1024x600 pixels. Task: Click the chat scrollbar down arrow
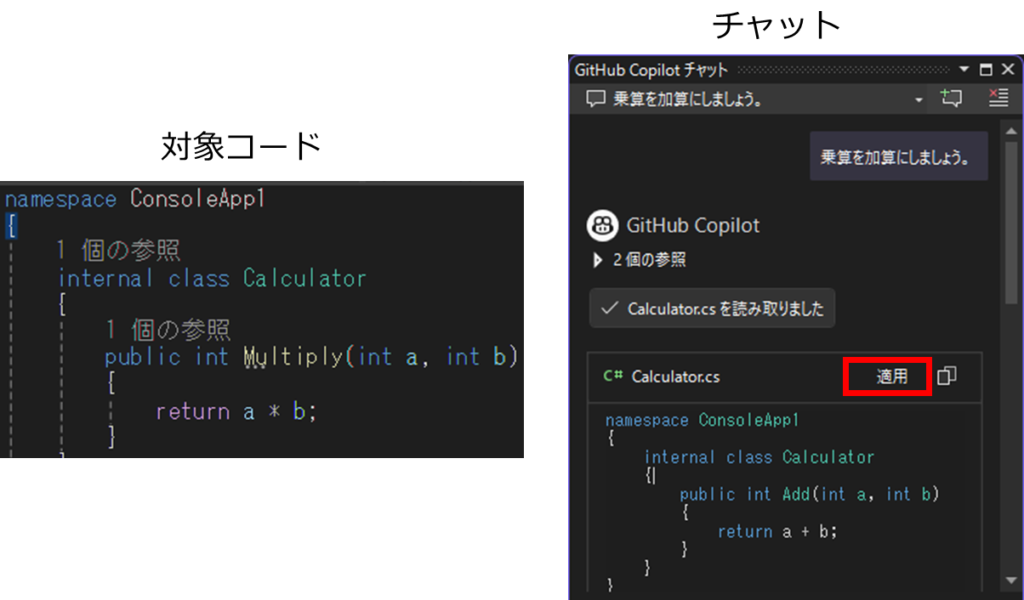[x=1012, y=580]
